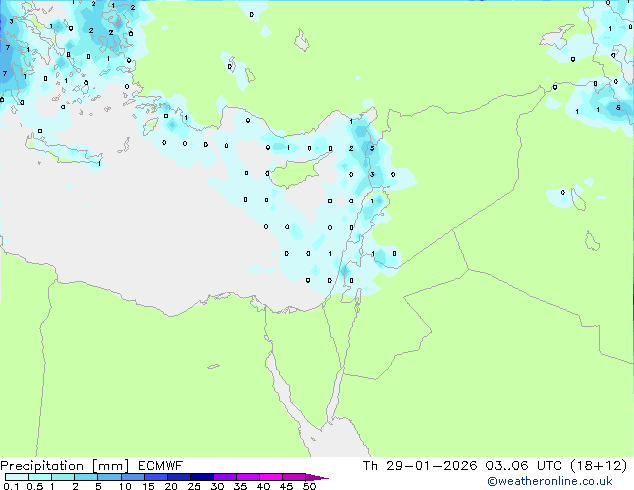Click the 45–50 mm legend swatch
Image resolution: width=634 pixels, height=490 pixels.
pyautogui.click(x=294, y=477)
